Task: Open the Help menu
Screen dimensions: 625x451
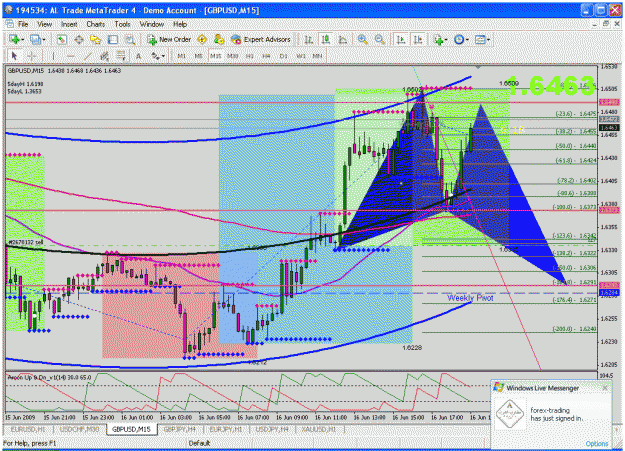Action: pos(180,24)
